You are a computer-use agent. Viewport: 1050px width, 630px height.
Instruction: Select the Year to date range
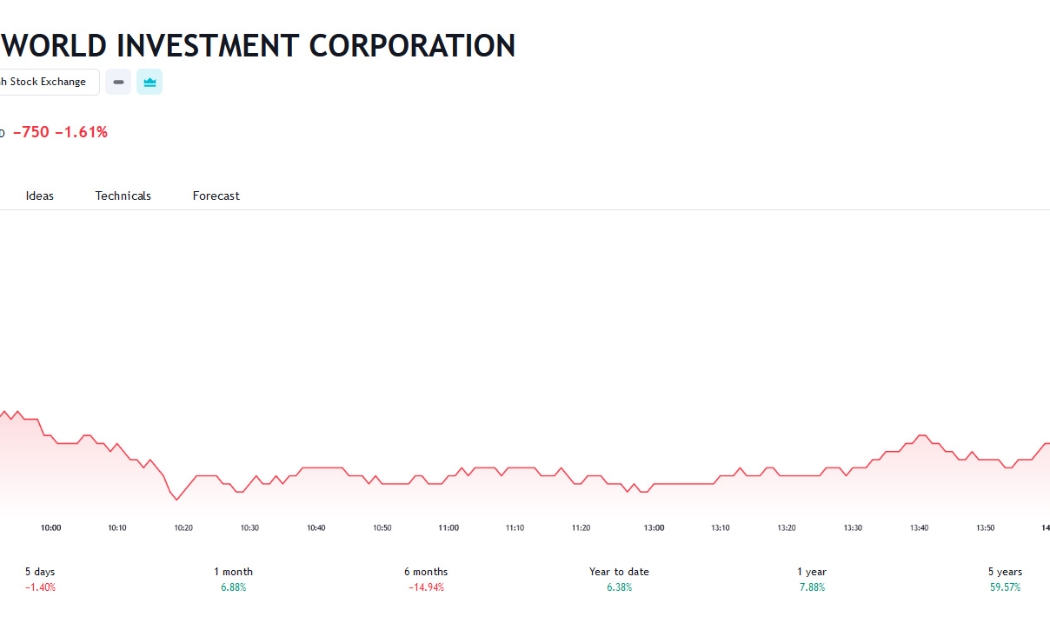point(619,579)
